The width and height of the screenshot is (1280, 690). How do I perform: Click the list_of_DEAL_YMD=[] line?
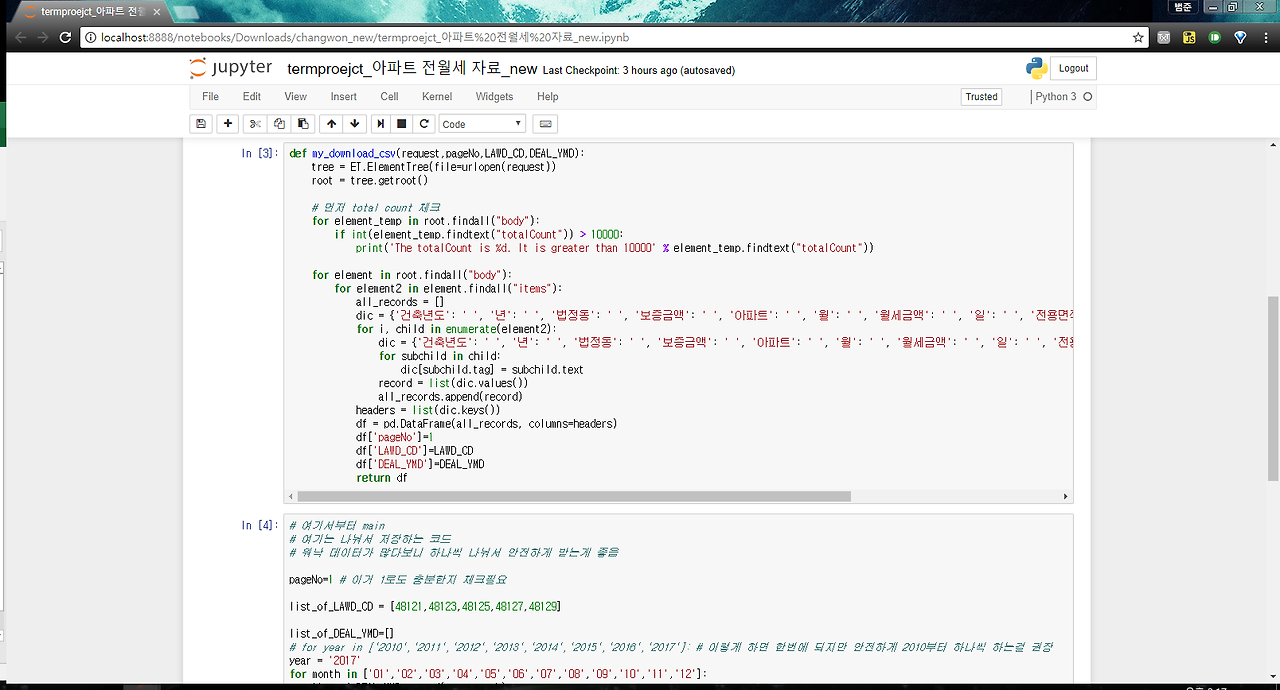tap(342, 633)
